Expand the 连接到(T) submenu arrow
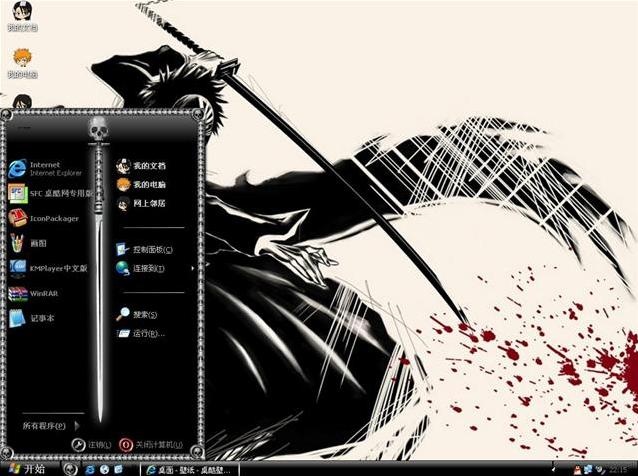 (x=192, y=268)
